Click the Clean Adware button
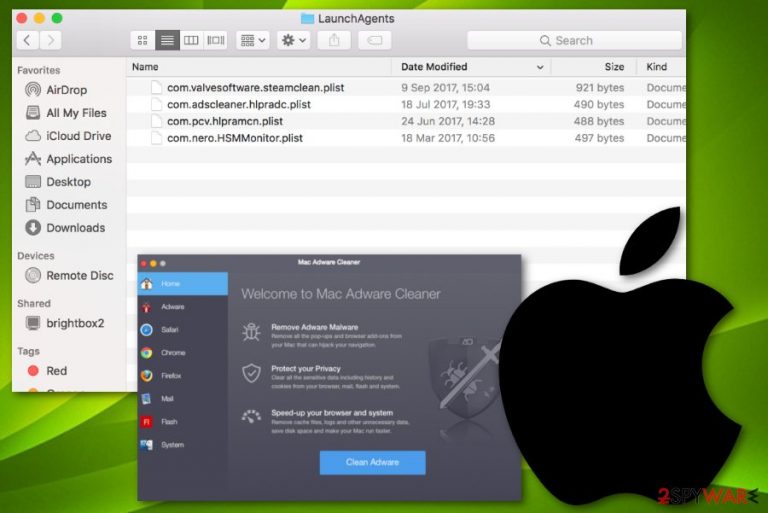This screenshot has height=513, width=768. point(372,463)
